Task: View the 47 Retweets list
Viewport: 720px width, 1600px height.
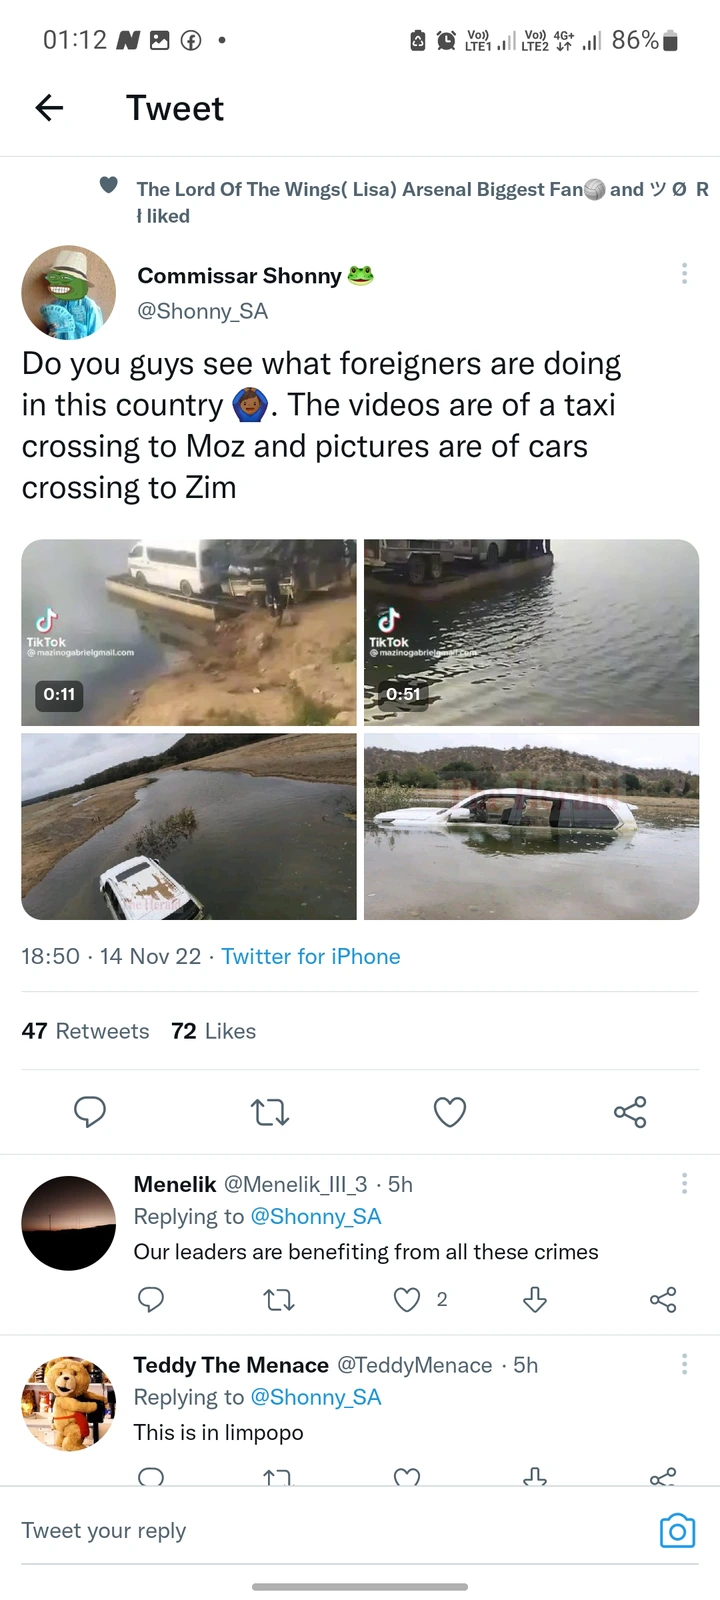Action: pyautogui.click(x=85, y=1031)
